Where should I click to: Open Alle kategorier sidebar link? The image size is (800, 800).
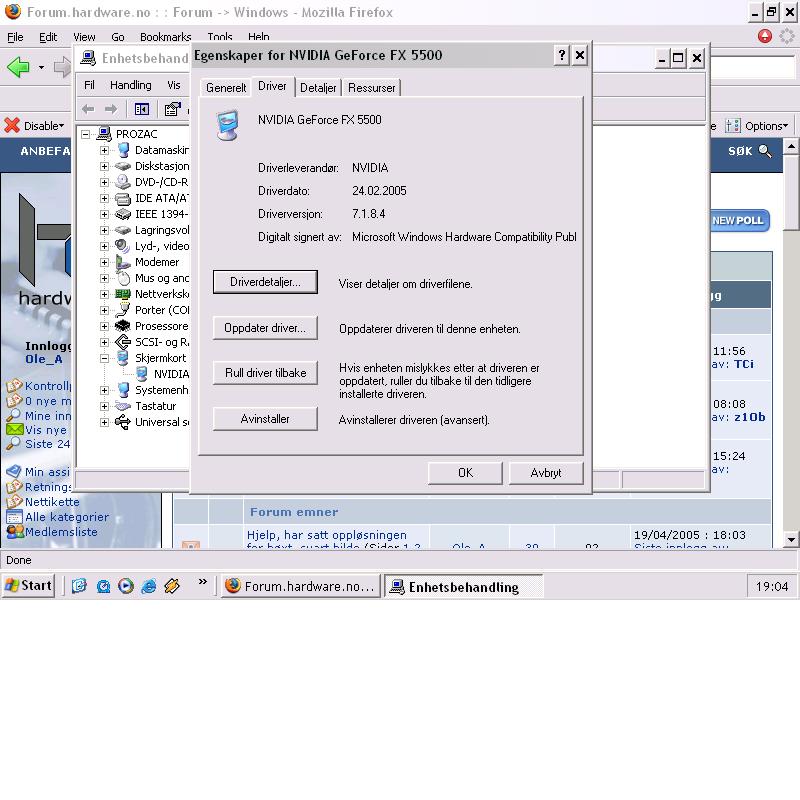tap(67, 517)
